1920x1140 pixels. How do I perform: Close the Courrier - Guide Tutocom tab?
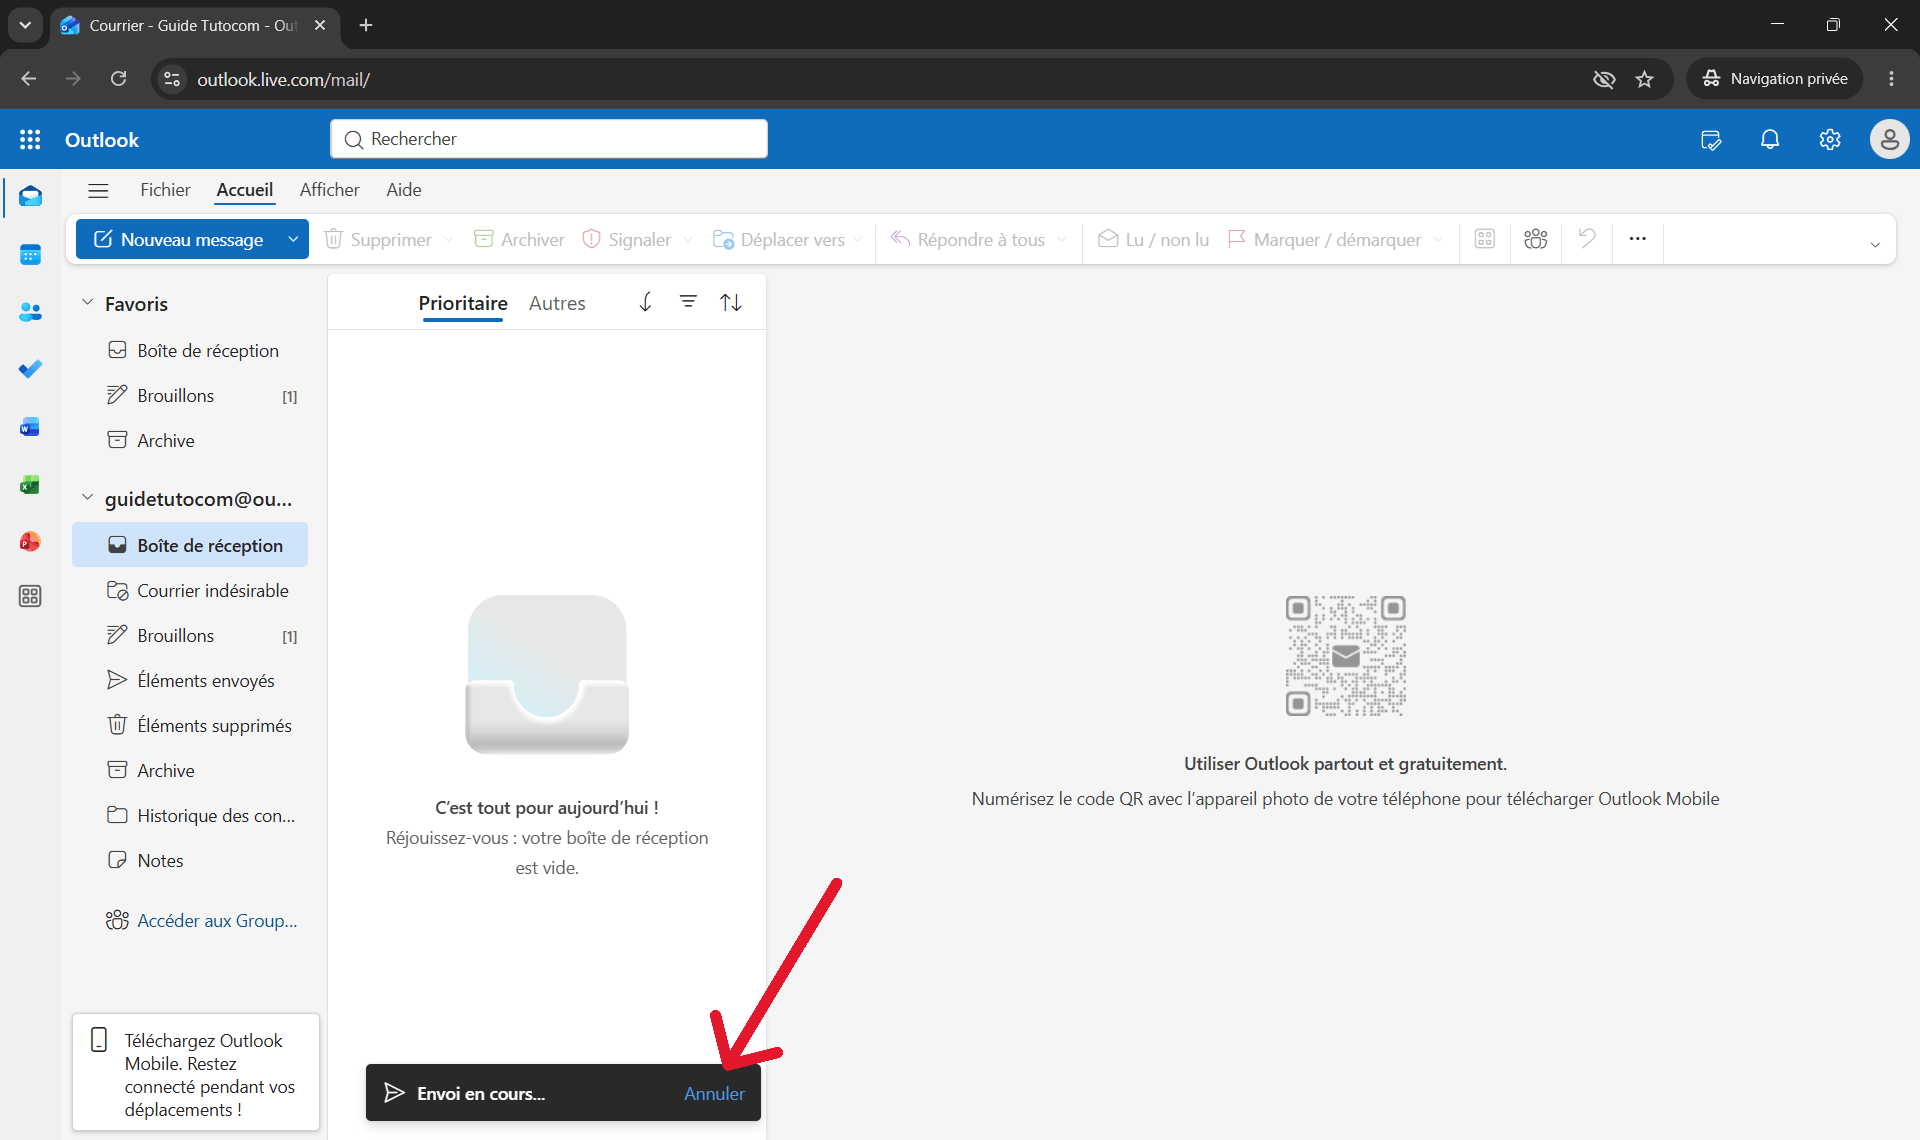click(x=320, y=25)
